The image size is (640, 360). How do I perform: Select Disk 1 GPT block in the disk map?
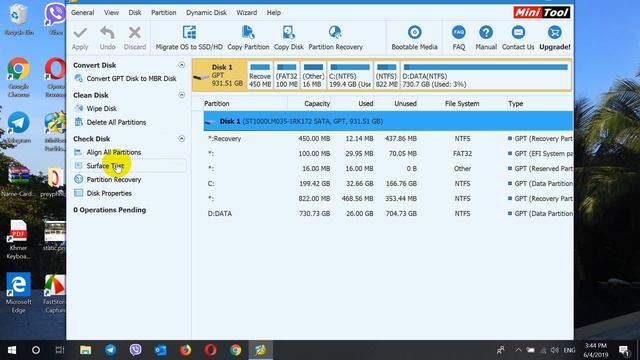coord(220,75)
